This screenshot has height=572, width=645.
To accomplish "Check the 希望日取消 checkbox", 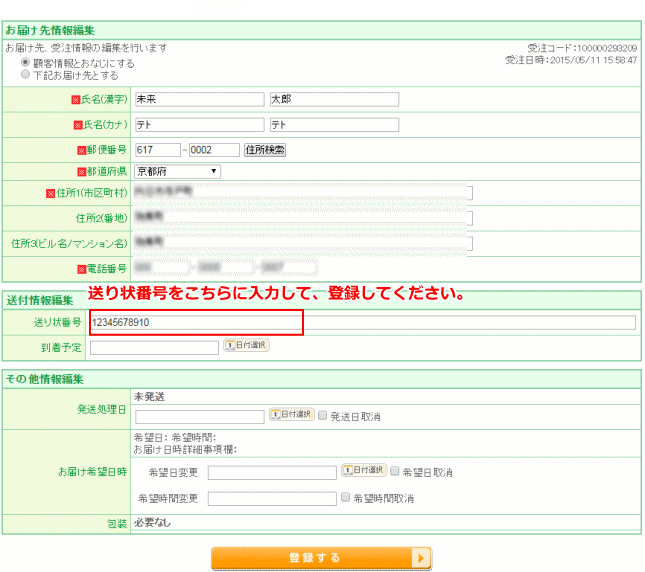I will [394, 471].
